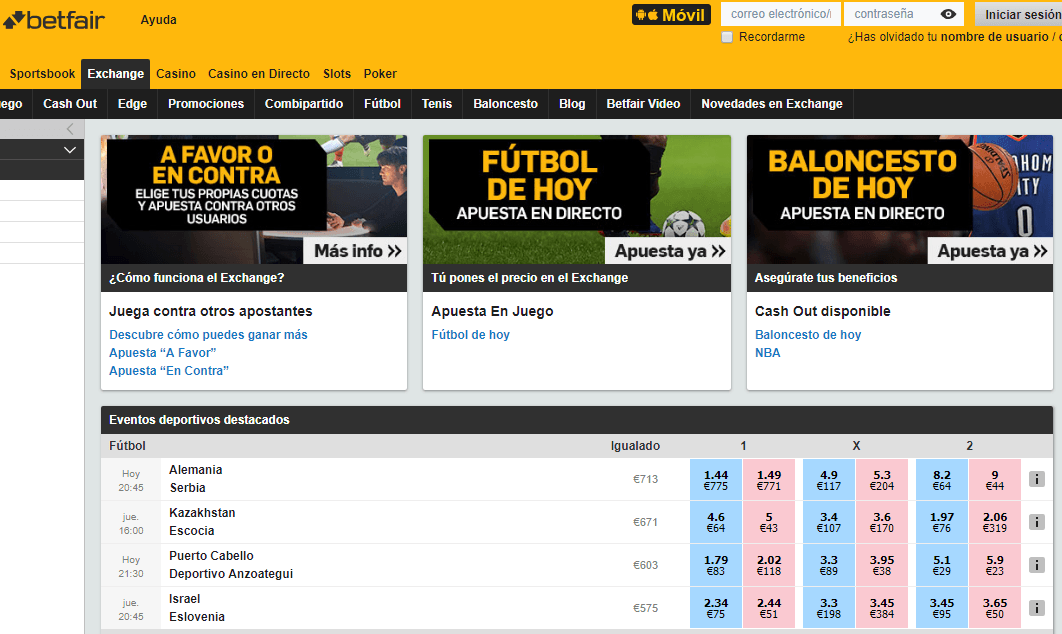Open info icon for Puerto Cabello match
Image resolution: width=1062 pixels, height=634 pixels.
tap(1037, 565)
